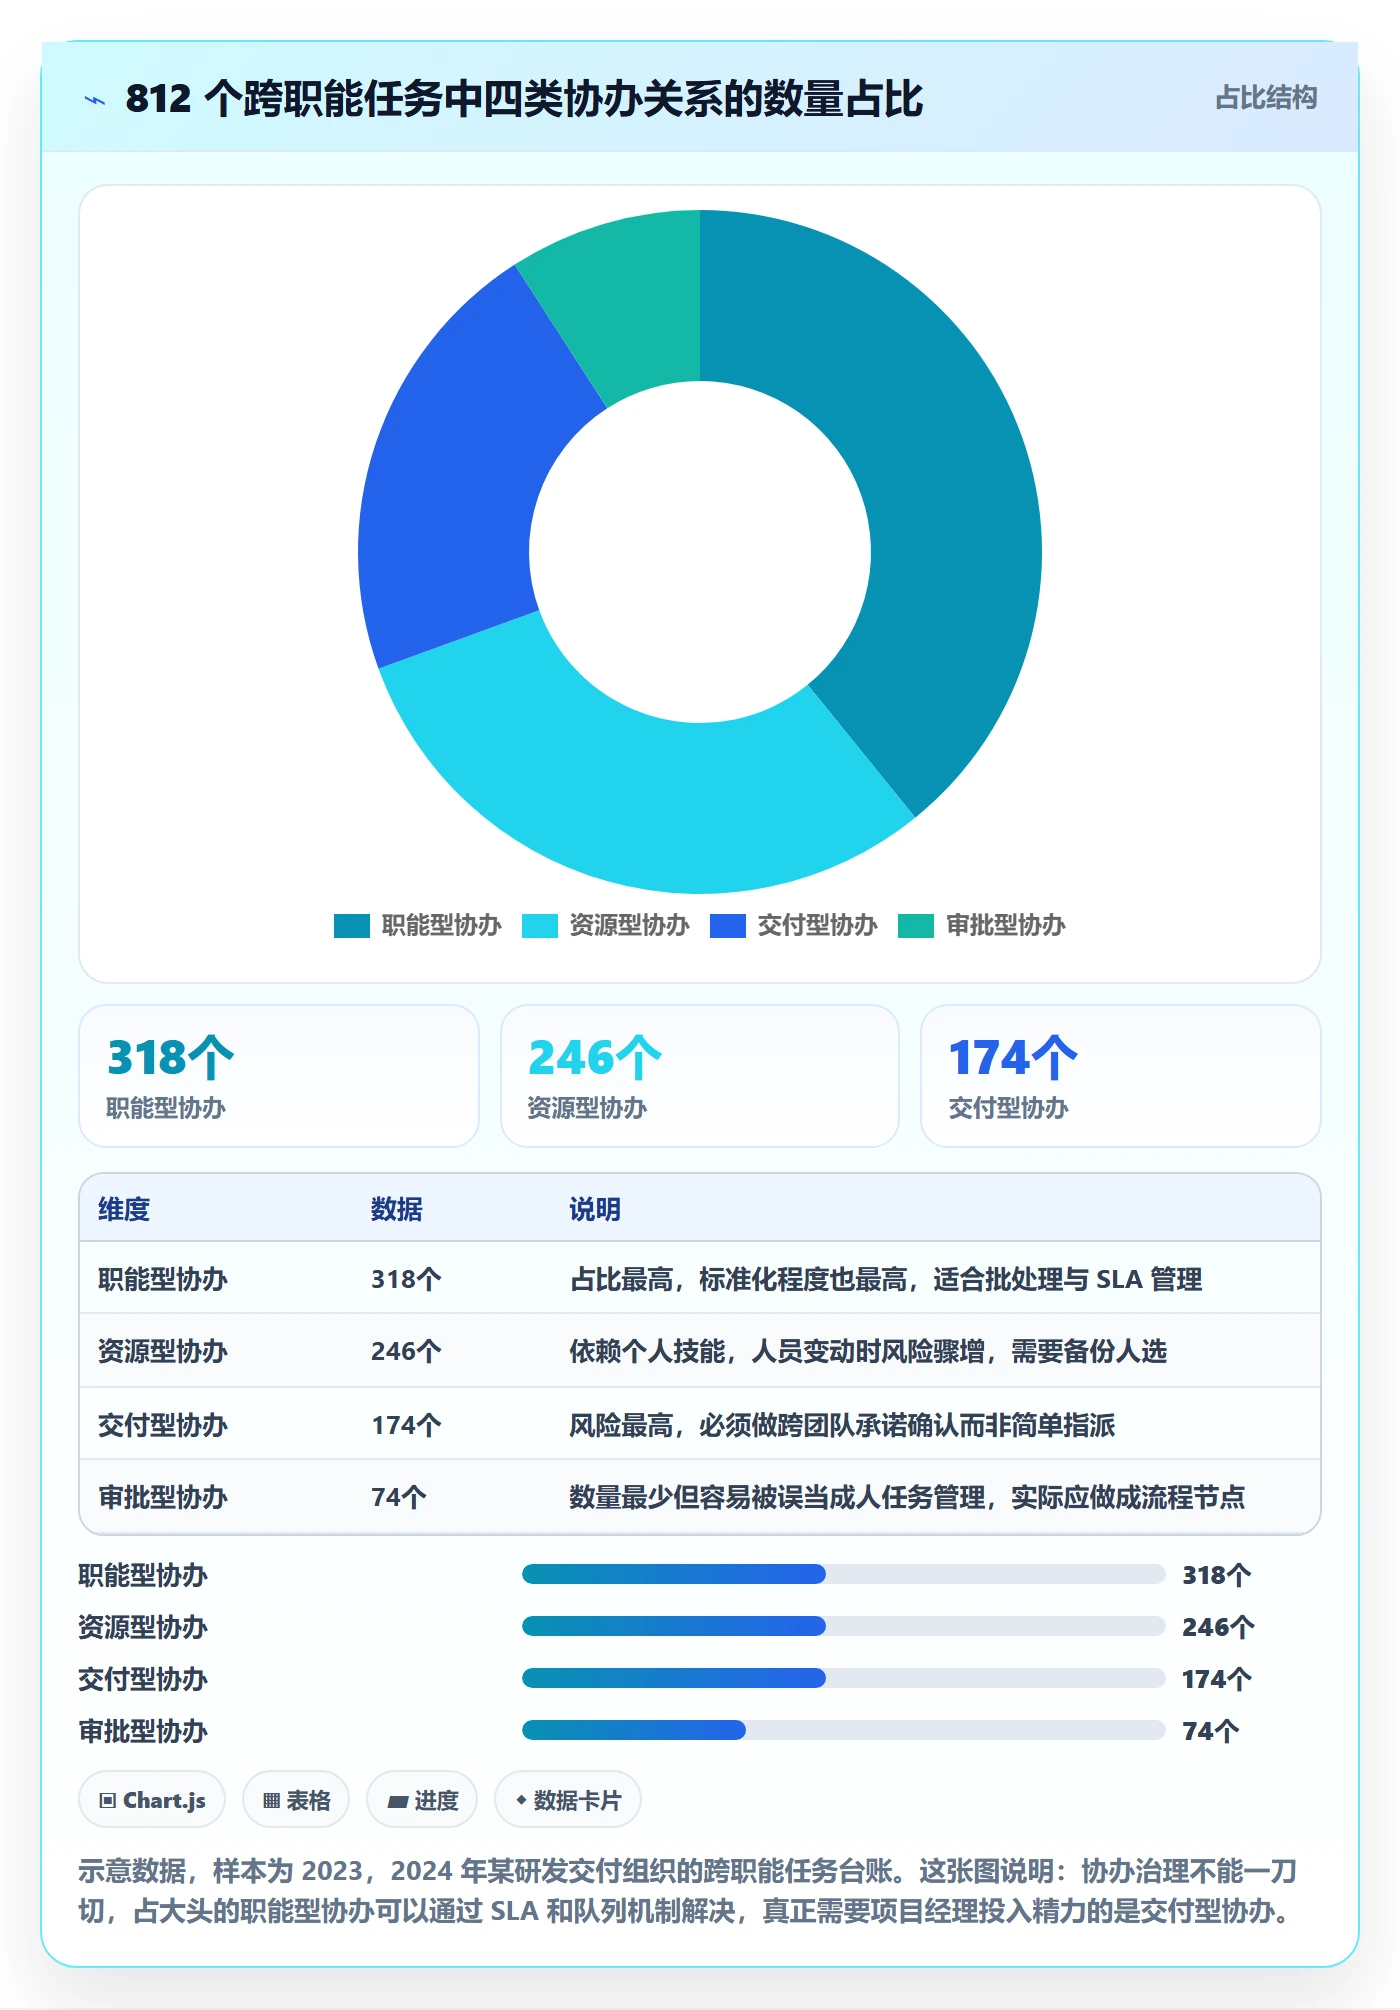Select the 246个 资源型协办 data card

point(700,1076)
